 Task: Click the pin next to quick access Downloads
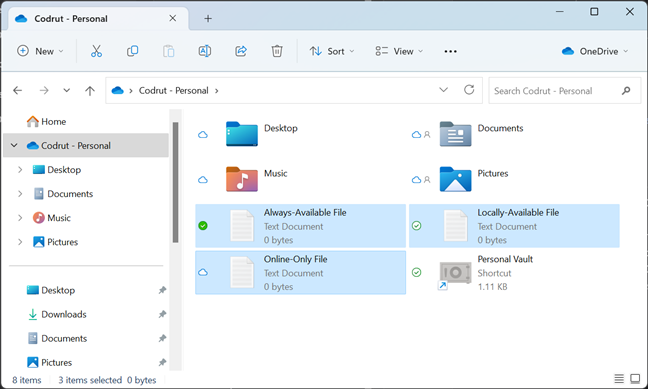[x=162, y=314]
